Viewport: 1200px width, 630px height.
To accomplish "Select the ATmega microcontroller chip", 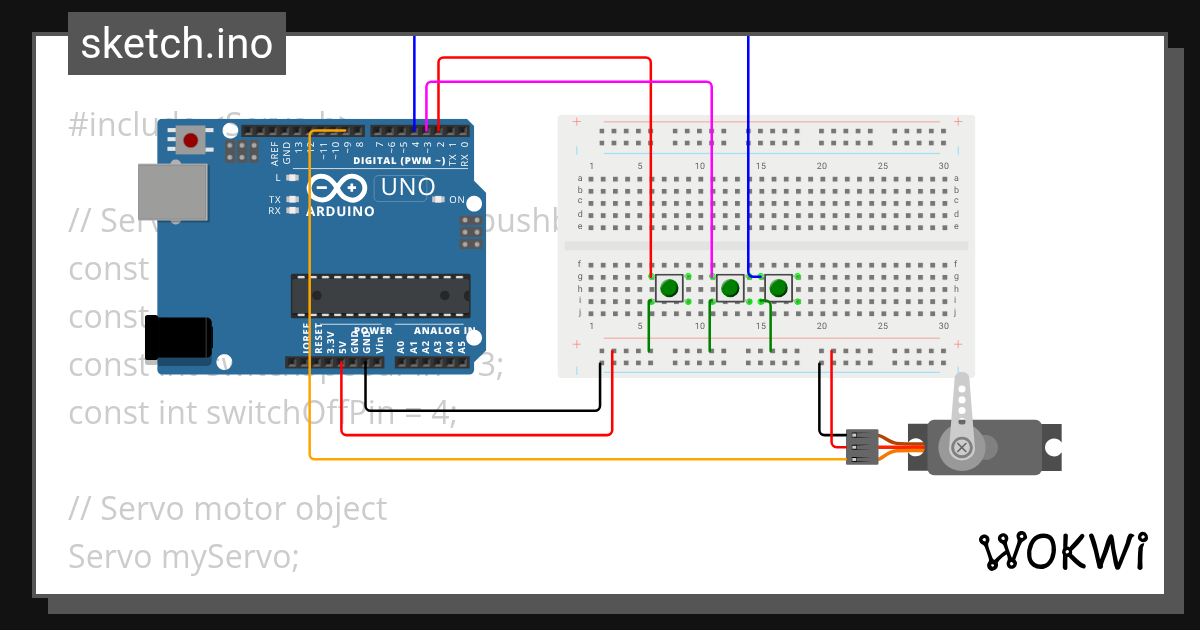I will point(380,295).
